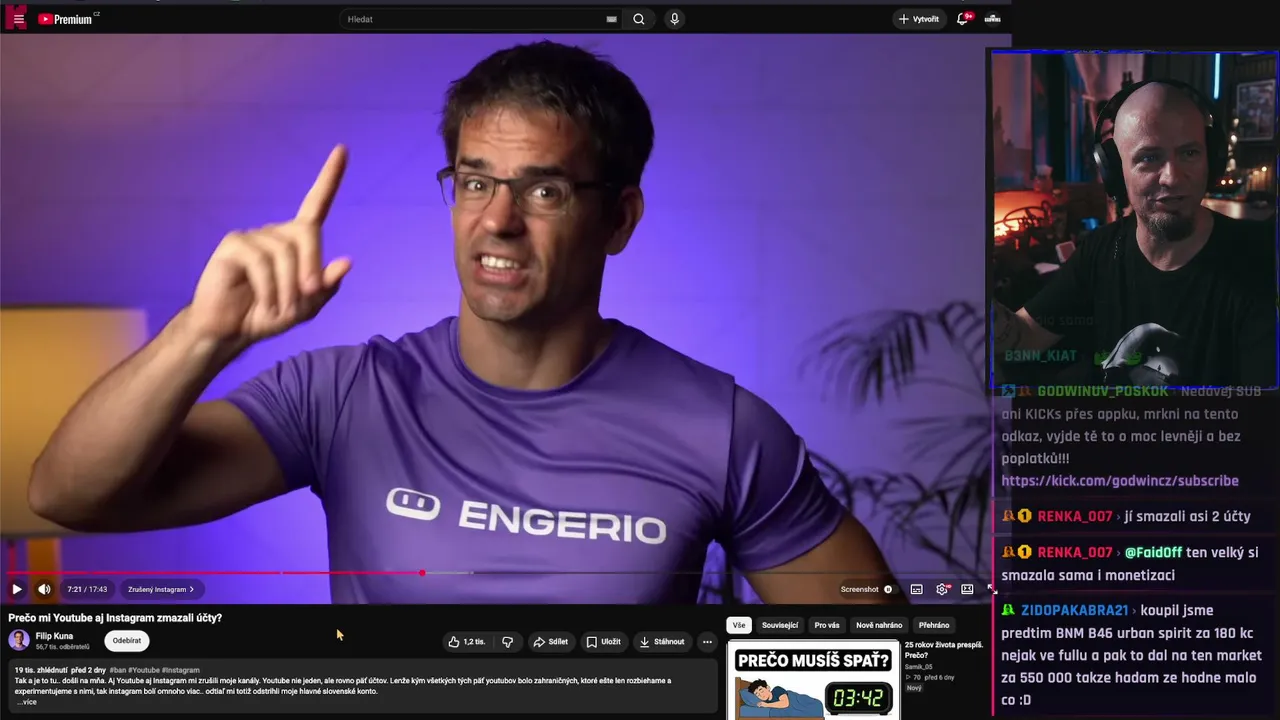Click the 'jí smazali asi 2 účty' chat message

click(1188, 517)
